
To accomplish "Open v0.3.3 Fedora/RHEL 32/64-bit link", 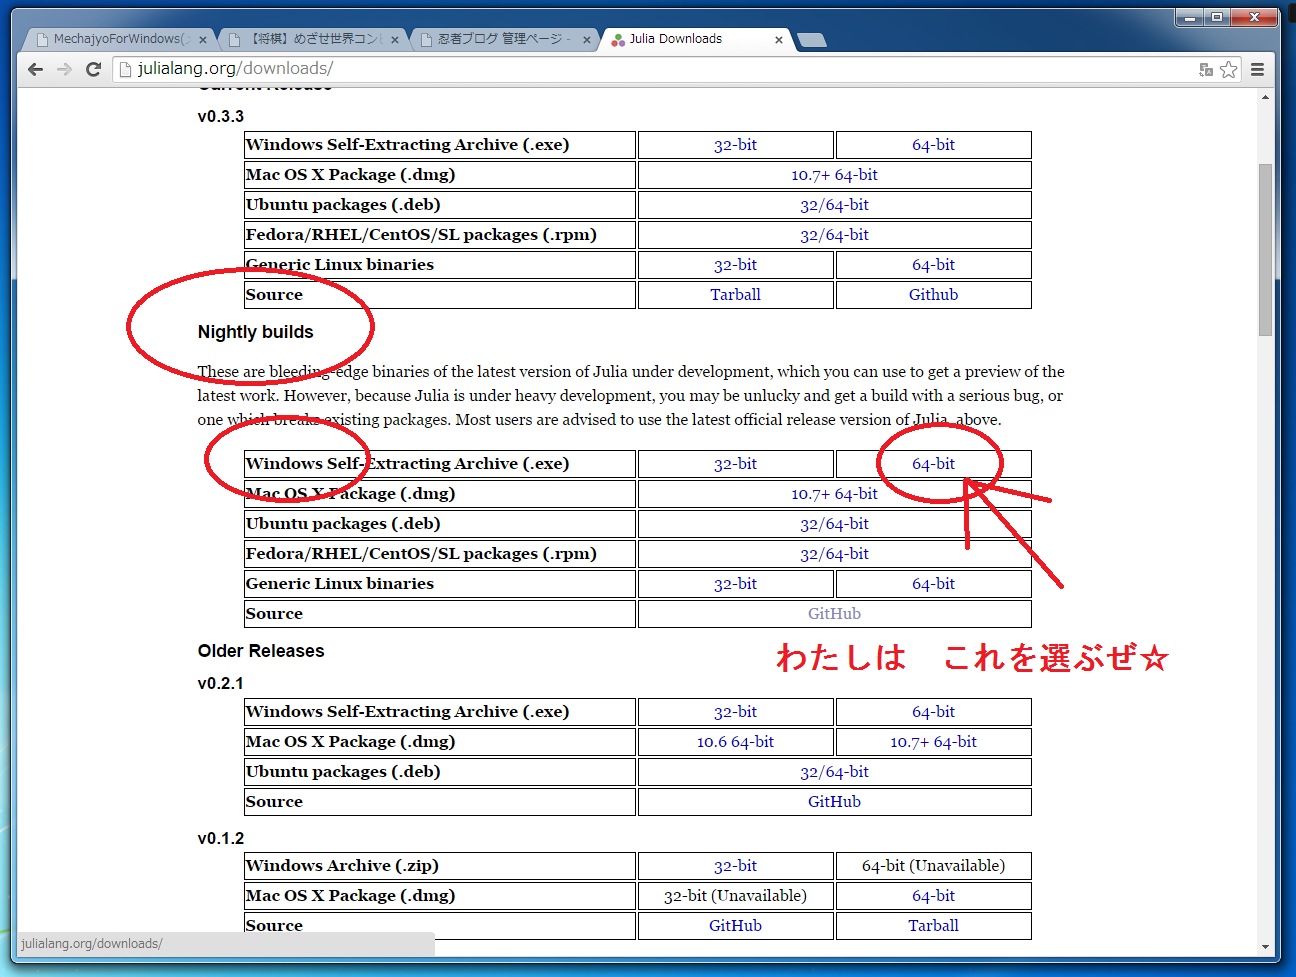I will click(834, 235).
